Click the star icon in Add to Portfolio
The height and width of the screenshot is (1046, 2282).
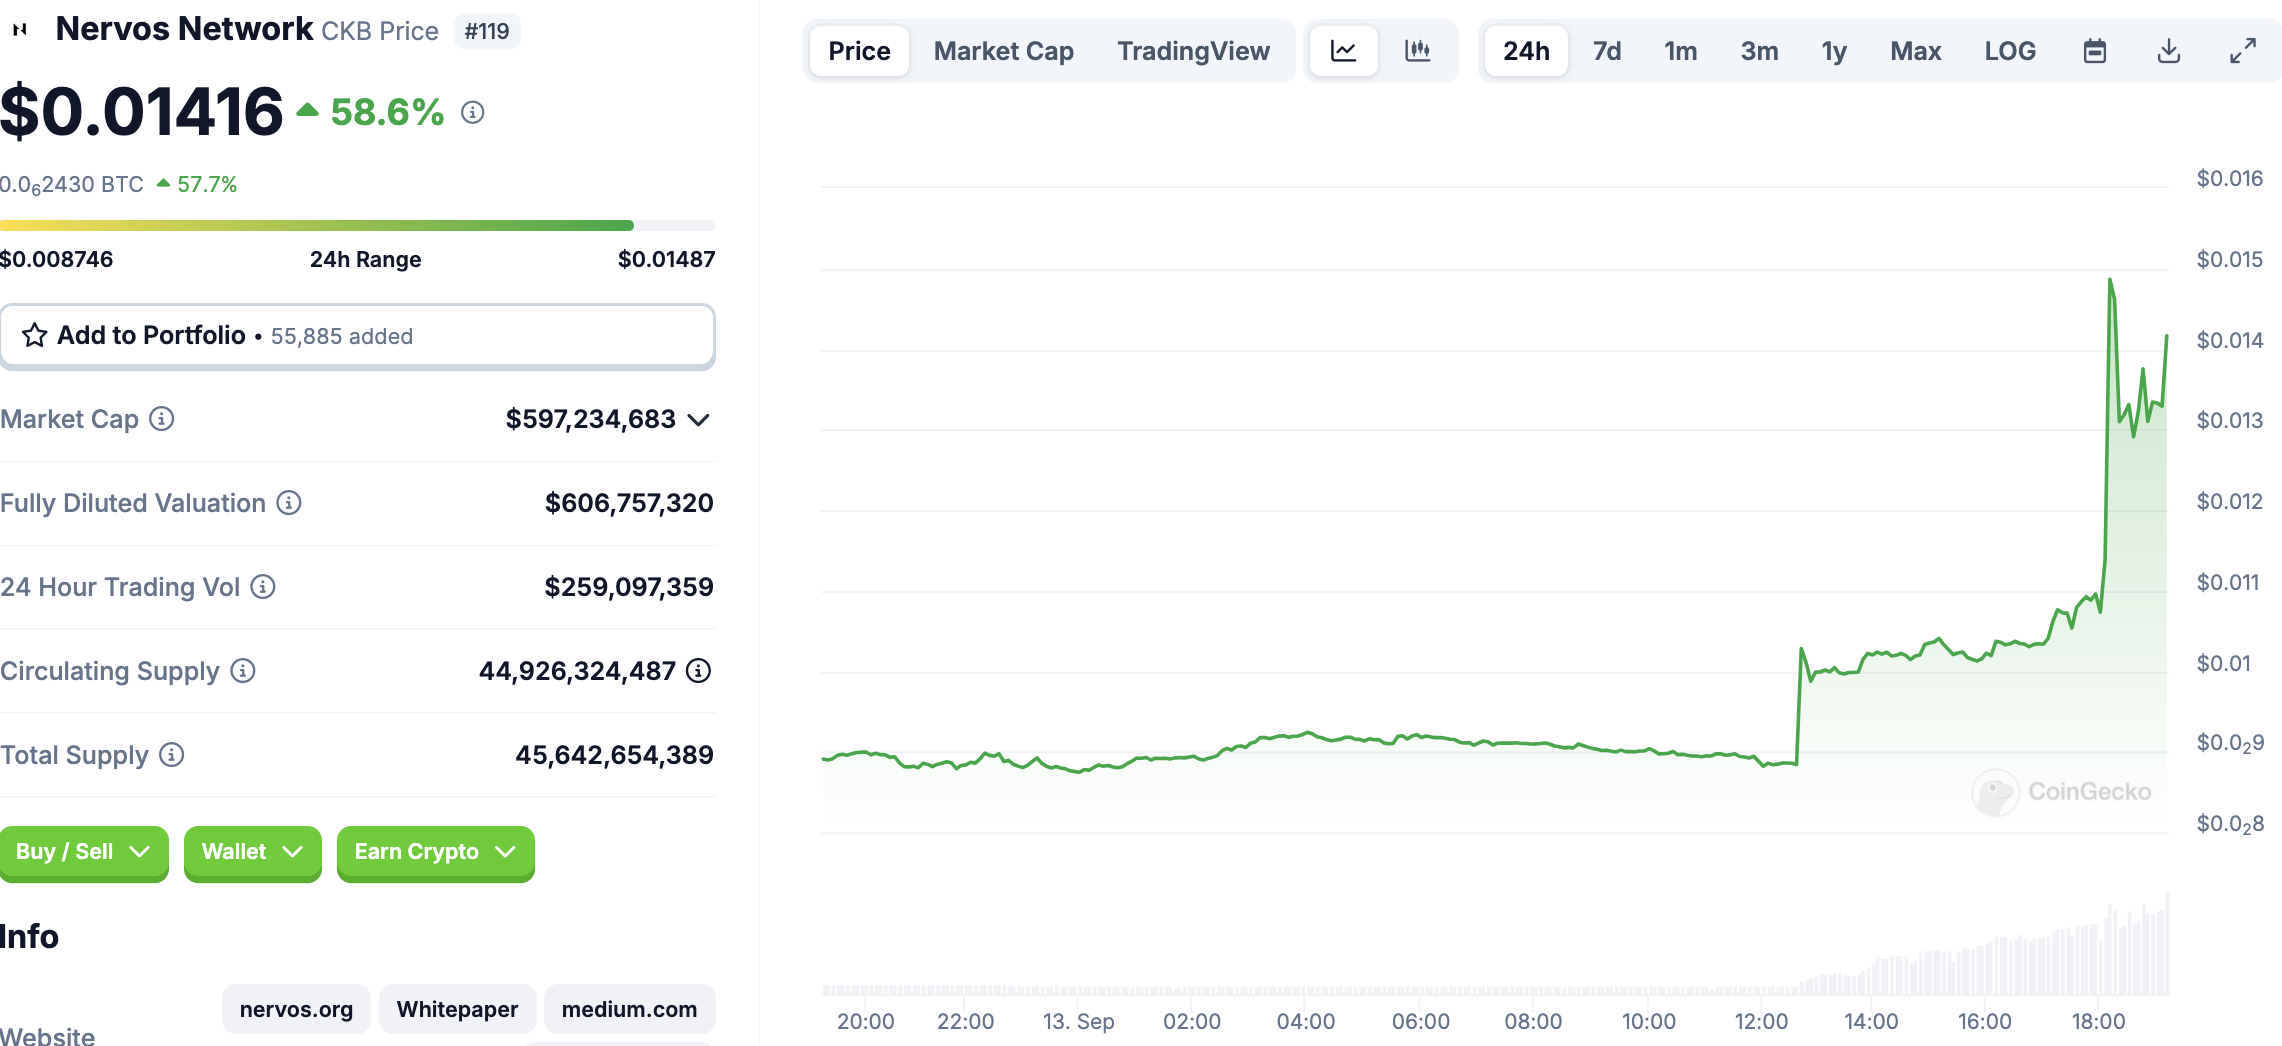[x=35, y=335]
